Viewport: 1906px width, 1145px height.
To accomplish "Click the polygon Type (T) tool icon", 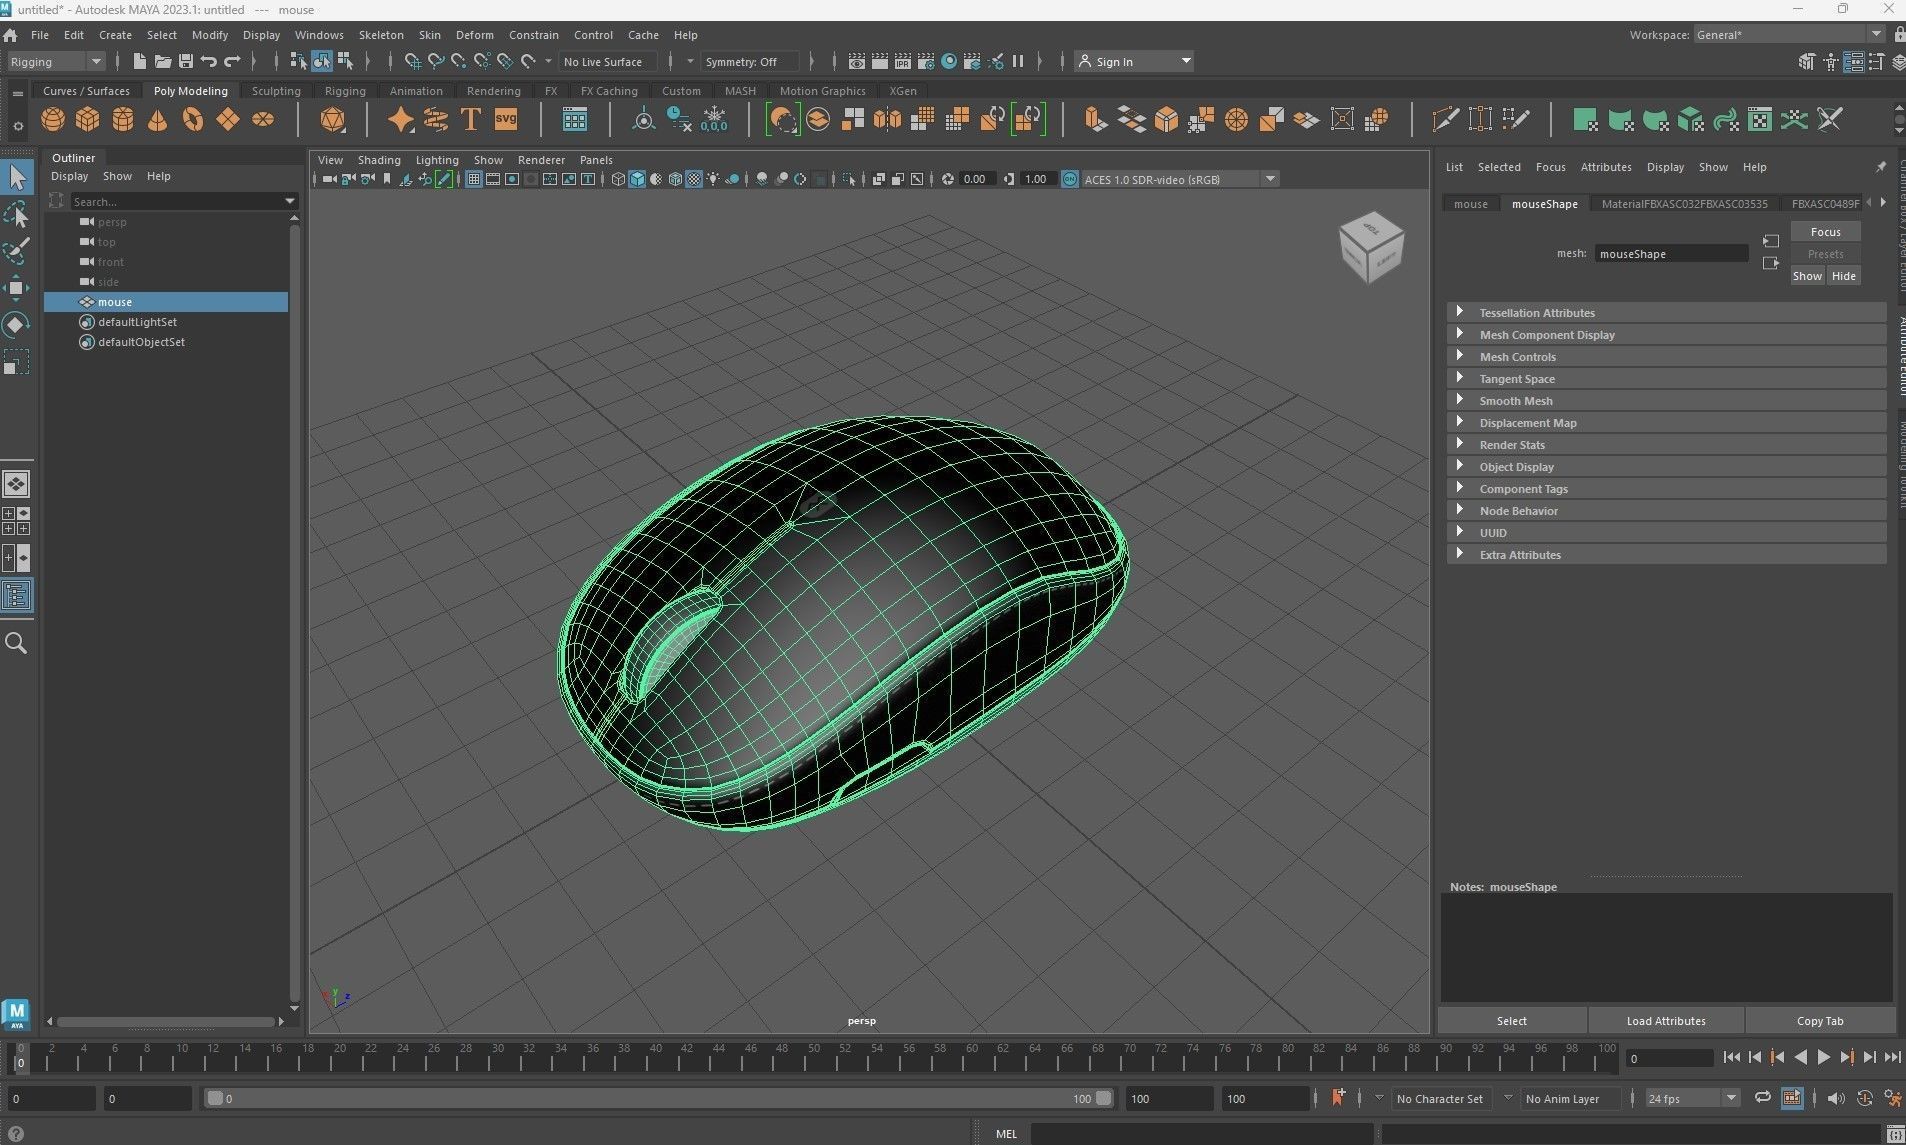I will point(471,120).
